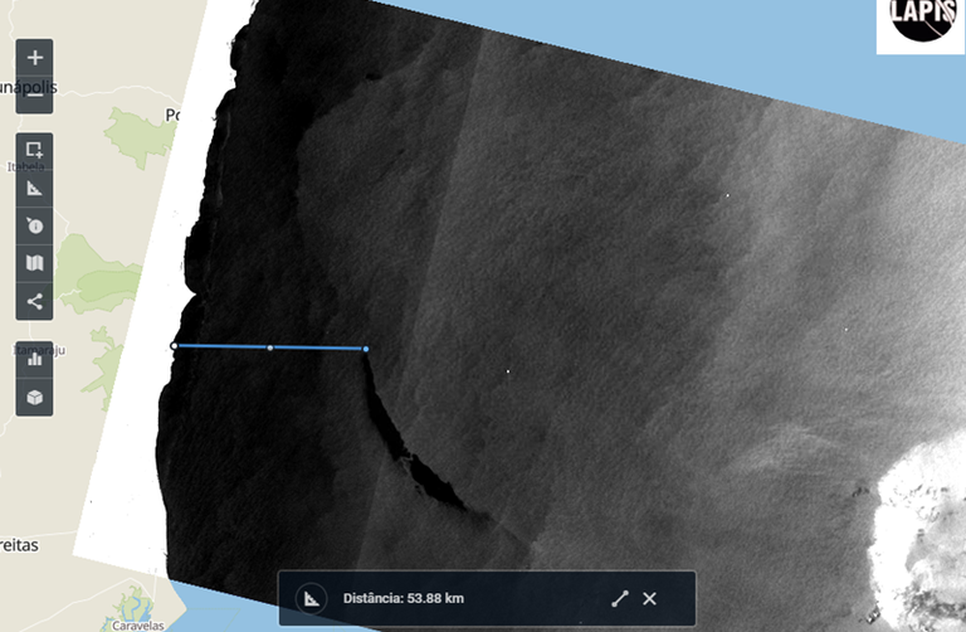
Task: Click the line-draw icon in the distance panel
Action: pos(620,599)
